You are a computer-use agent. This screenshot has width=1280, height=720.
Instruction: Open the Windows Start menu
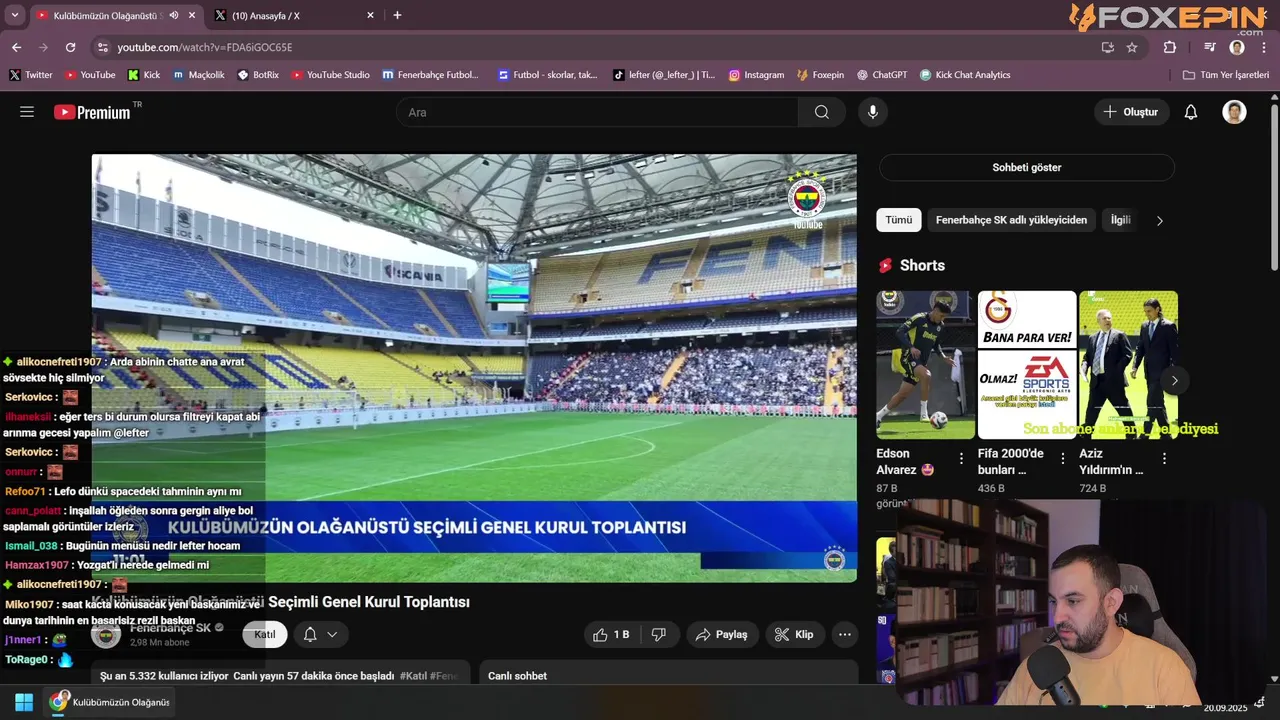[x=23, y=702]
